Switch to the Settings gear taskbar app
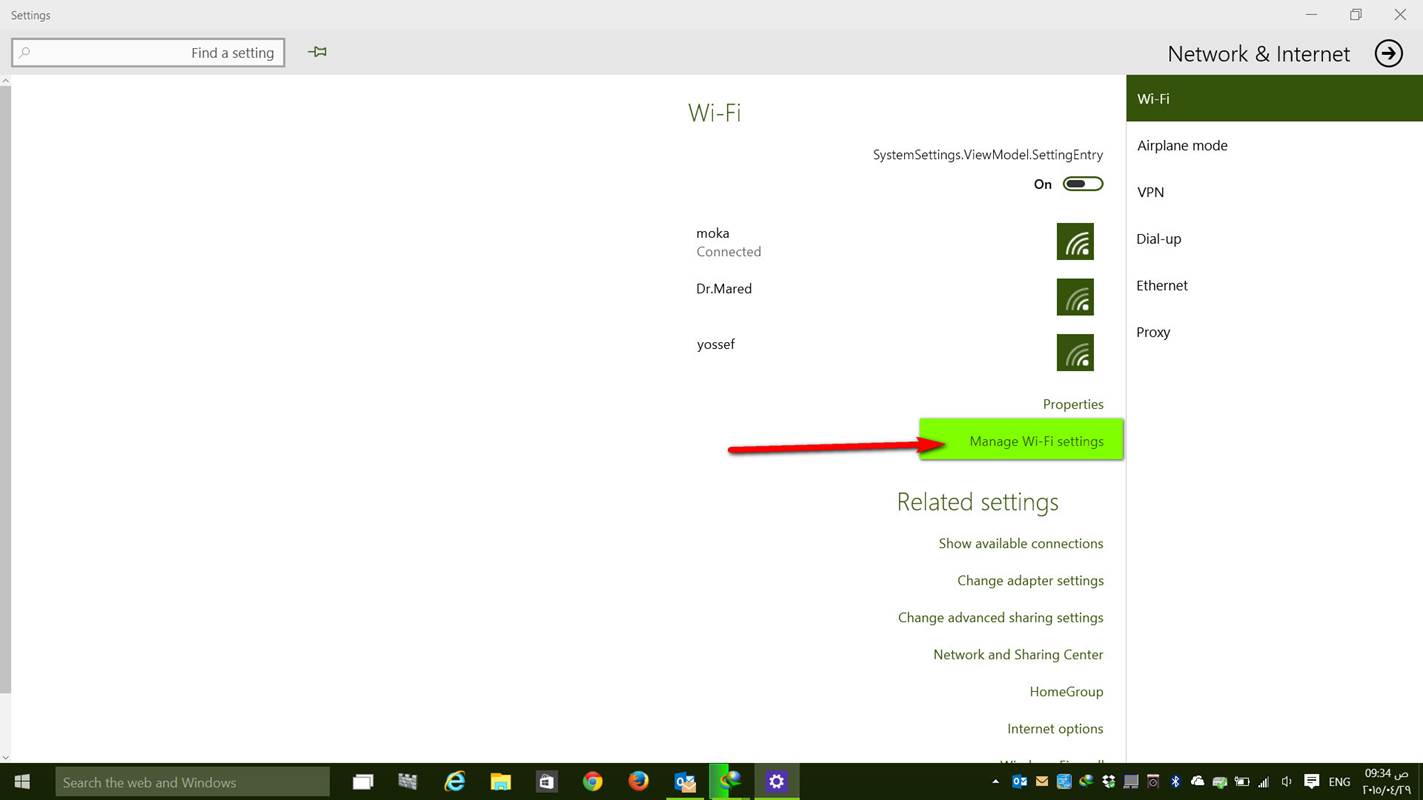This screenshot has width=1423, height=800. 777,782
